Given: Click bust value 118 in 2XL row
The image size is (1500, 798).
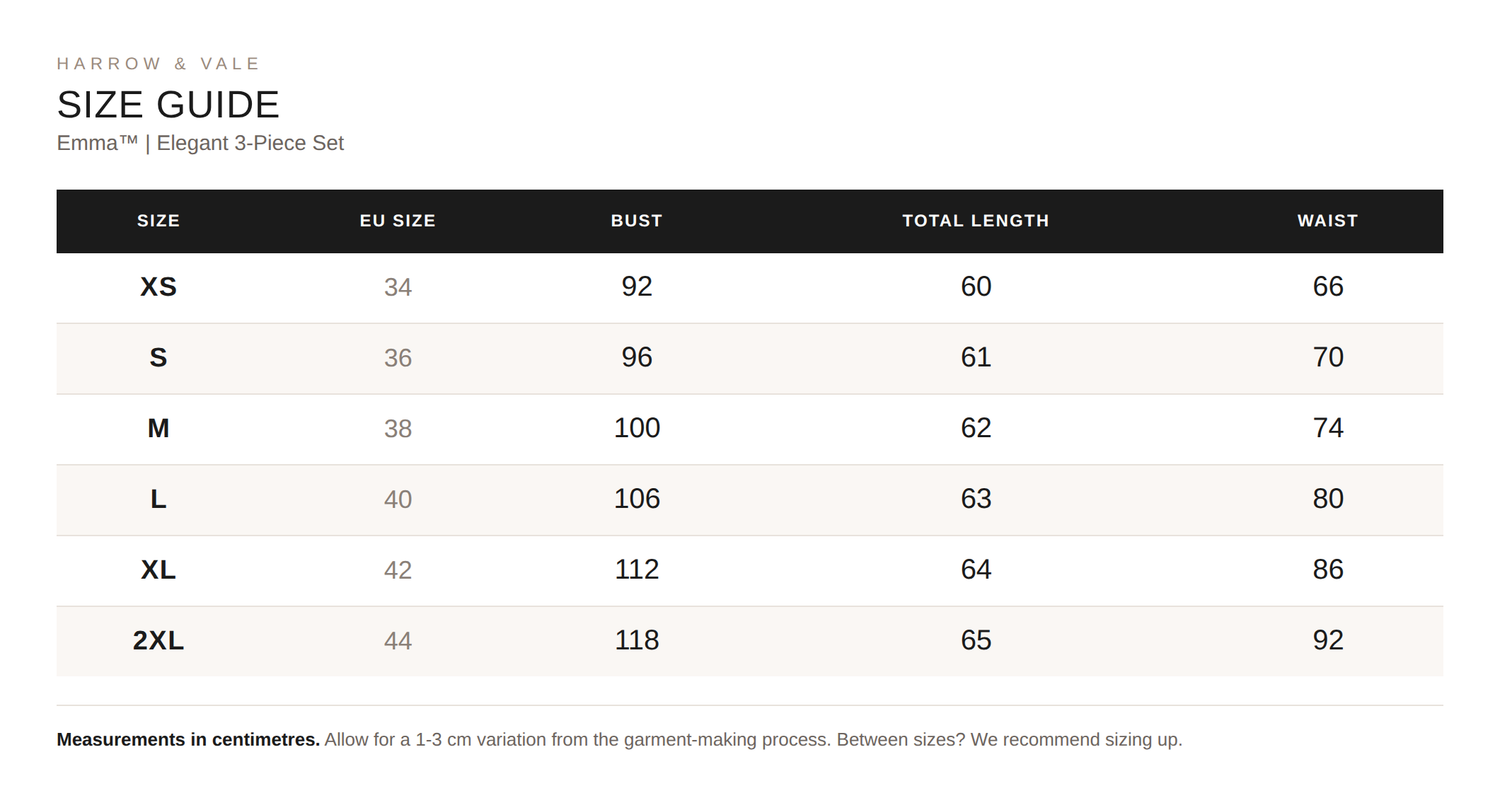Looking at the screenshot, I should 637,640.
